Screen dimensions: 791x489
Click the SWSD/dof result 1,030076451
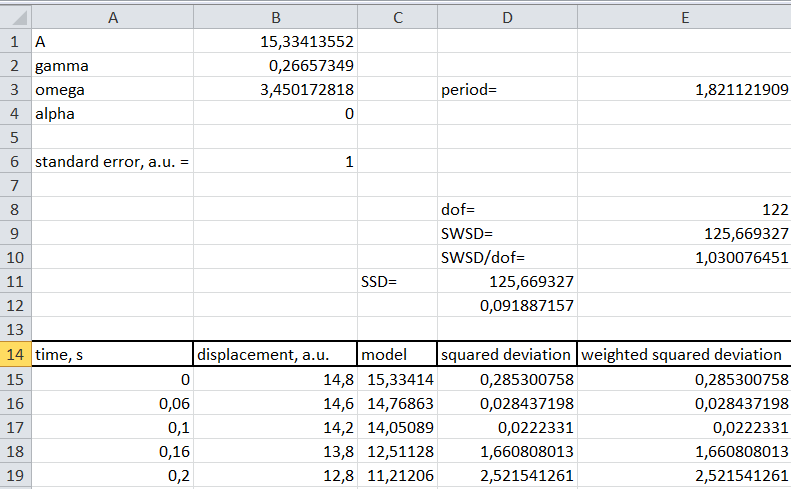[x=684, y=258]
